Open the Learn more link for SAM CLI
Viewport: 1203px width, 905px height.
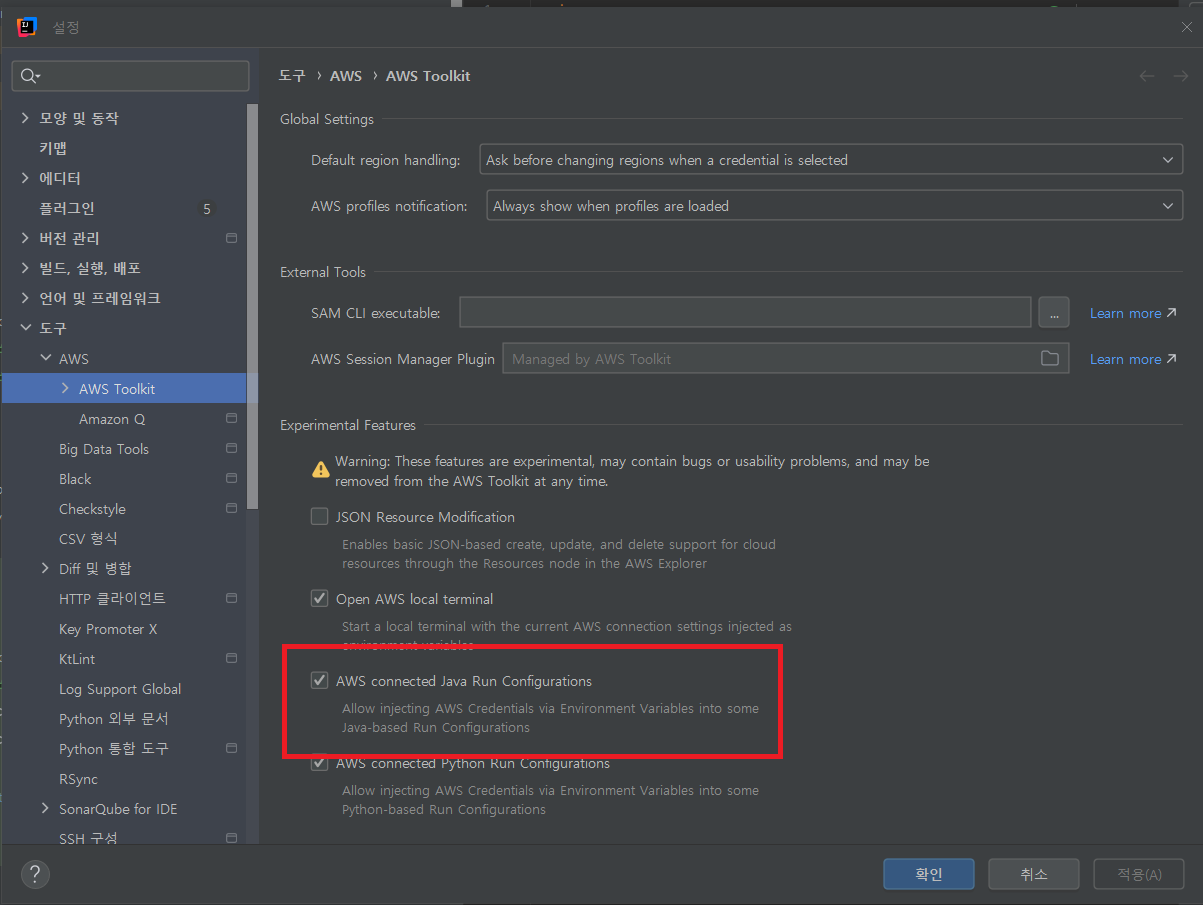pos(1132,313)
